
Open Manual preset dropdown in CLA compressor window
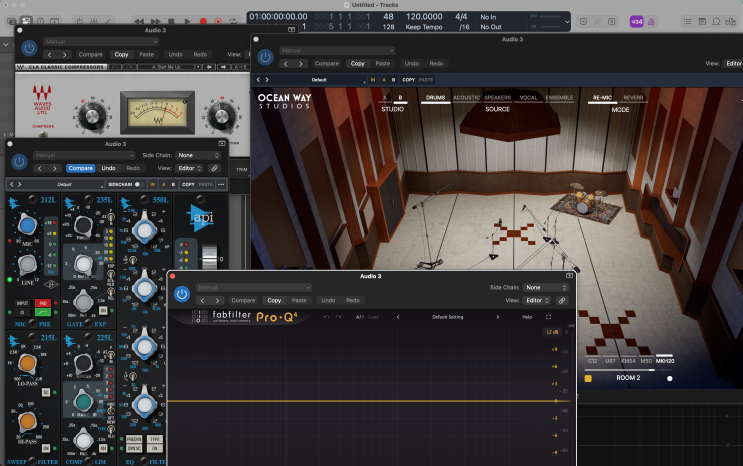coord(101,42)
